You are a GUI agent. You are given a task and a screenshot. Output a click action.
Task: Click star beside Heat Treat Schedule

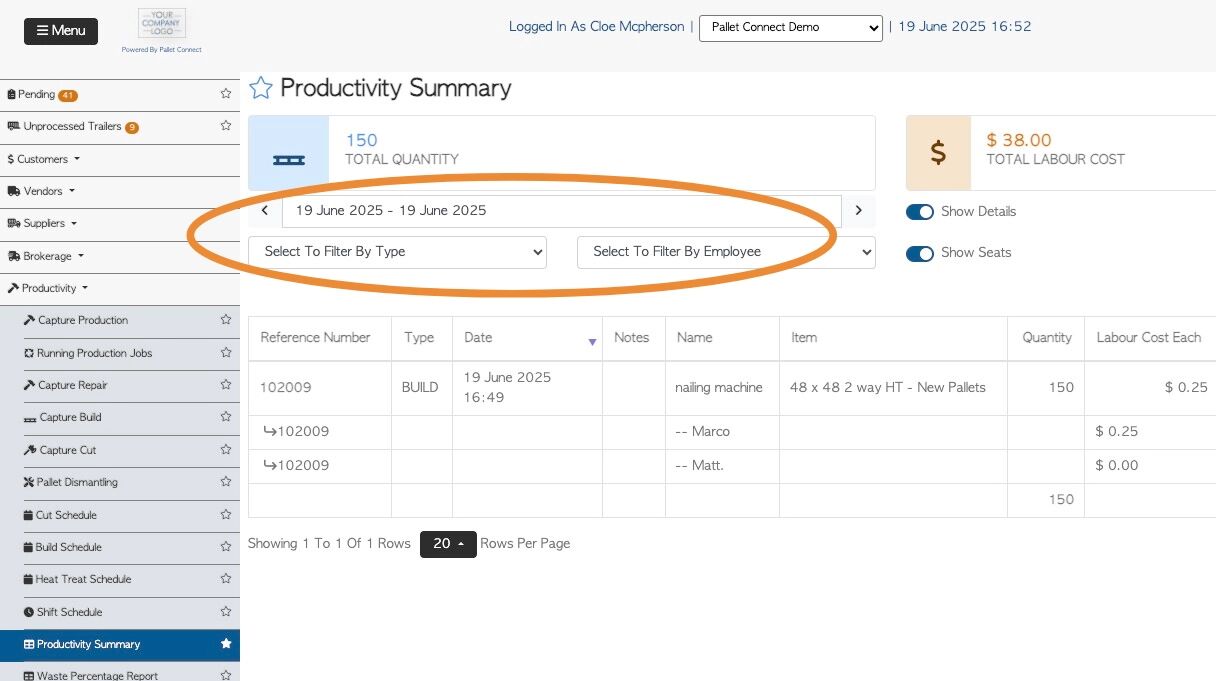point(226,579)
